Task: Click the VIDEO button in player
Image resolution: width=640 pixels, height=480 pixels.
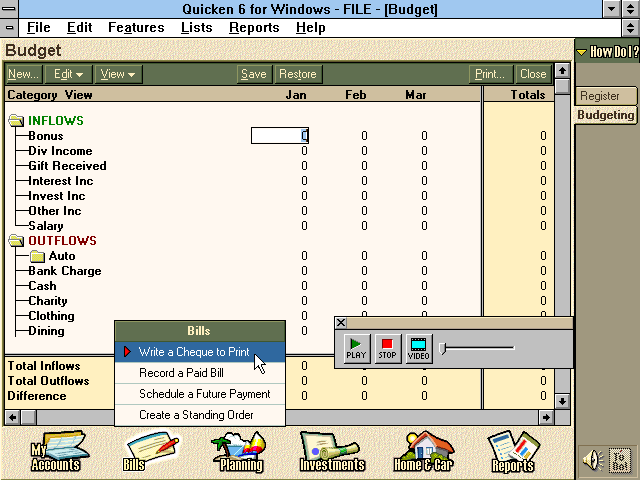Action: 419,348
